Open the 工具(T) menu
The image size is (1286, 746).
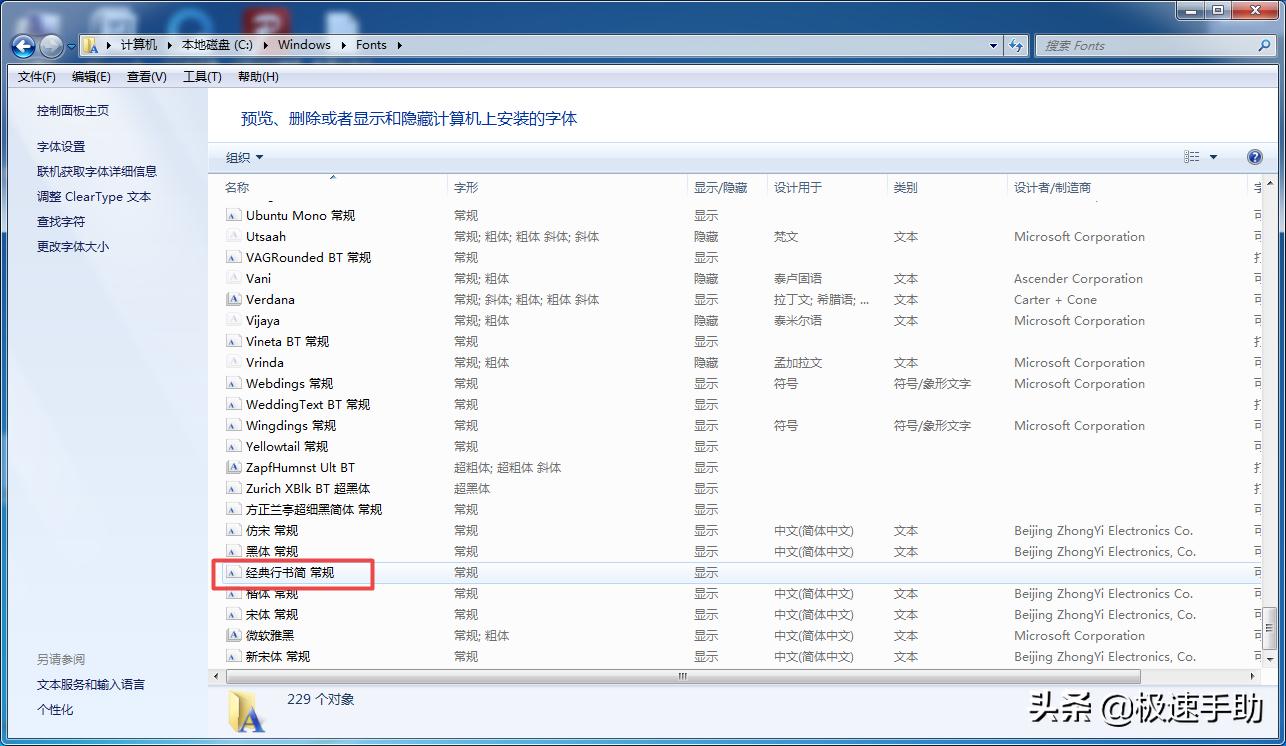[x=201, y=76]
